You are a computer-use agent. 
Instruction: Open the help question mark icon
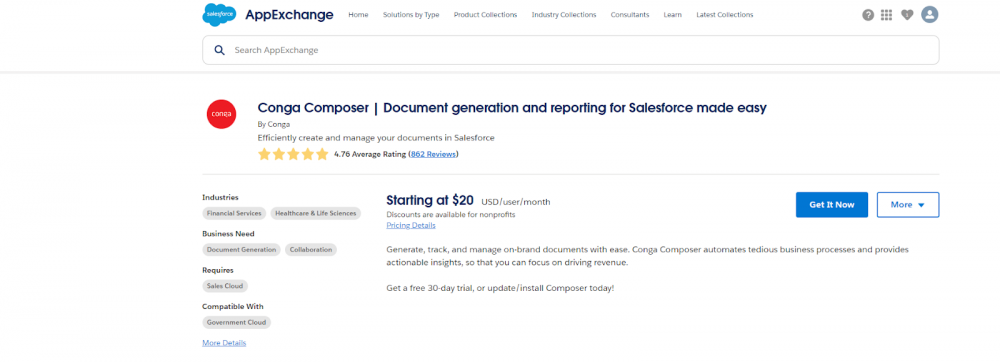(868, 15)
